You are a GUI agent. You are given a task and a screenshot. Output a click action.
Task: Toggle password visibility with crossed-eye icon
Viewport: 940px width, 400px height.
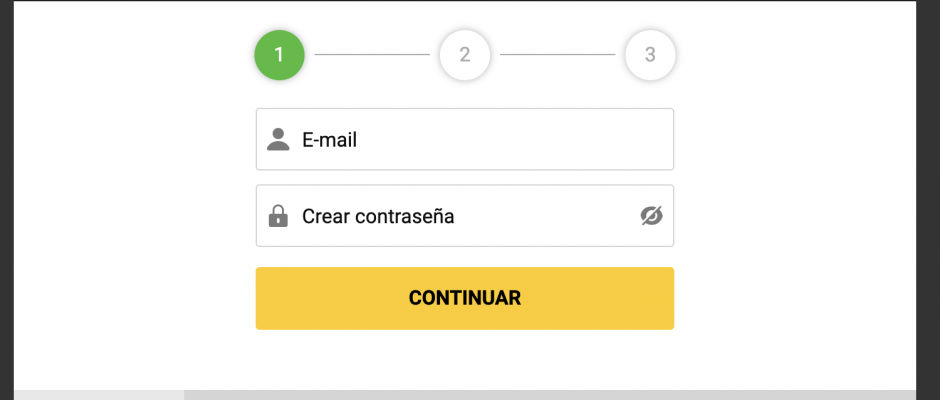click(x=652, y=215)
